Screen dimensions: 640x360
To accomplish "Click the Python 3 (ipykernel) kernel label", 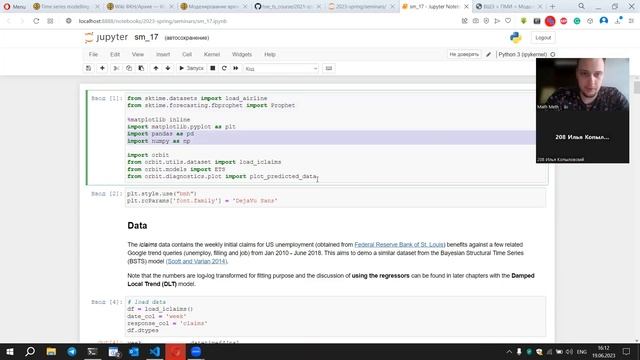I will [522, 54].
